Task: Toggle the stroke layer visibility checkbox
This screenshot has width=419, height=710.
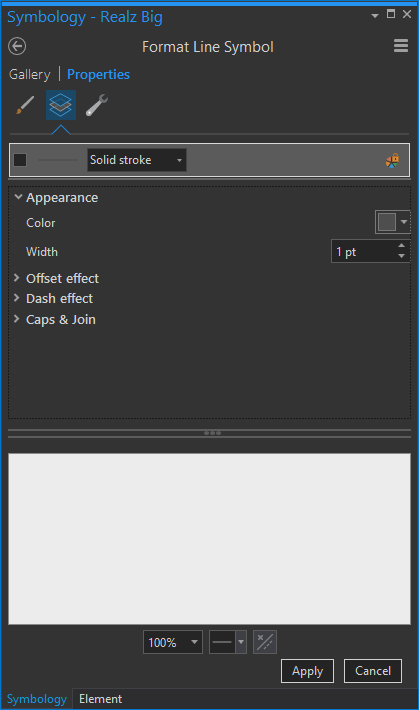Action: pos(20,160)
